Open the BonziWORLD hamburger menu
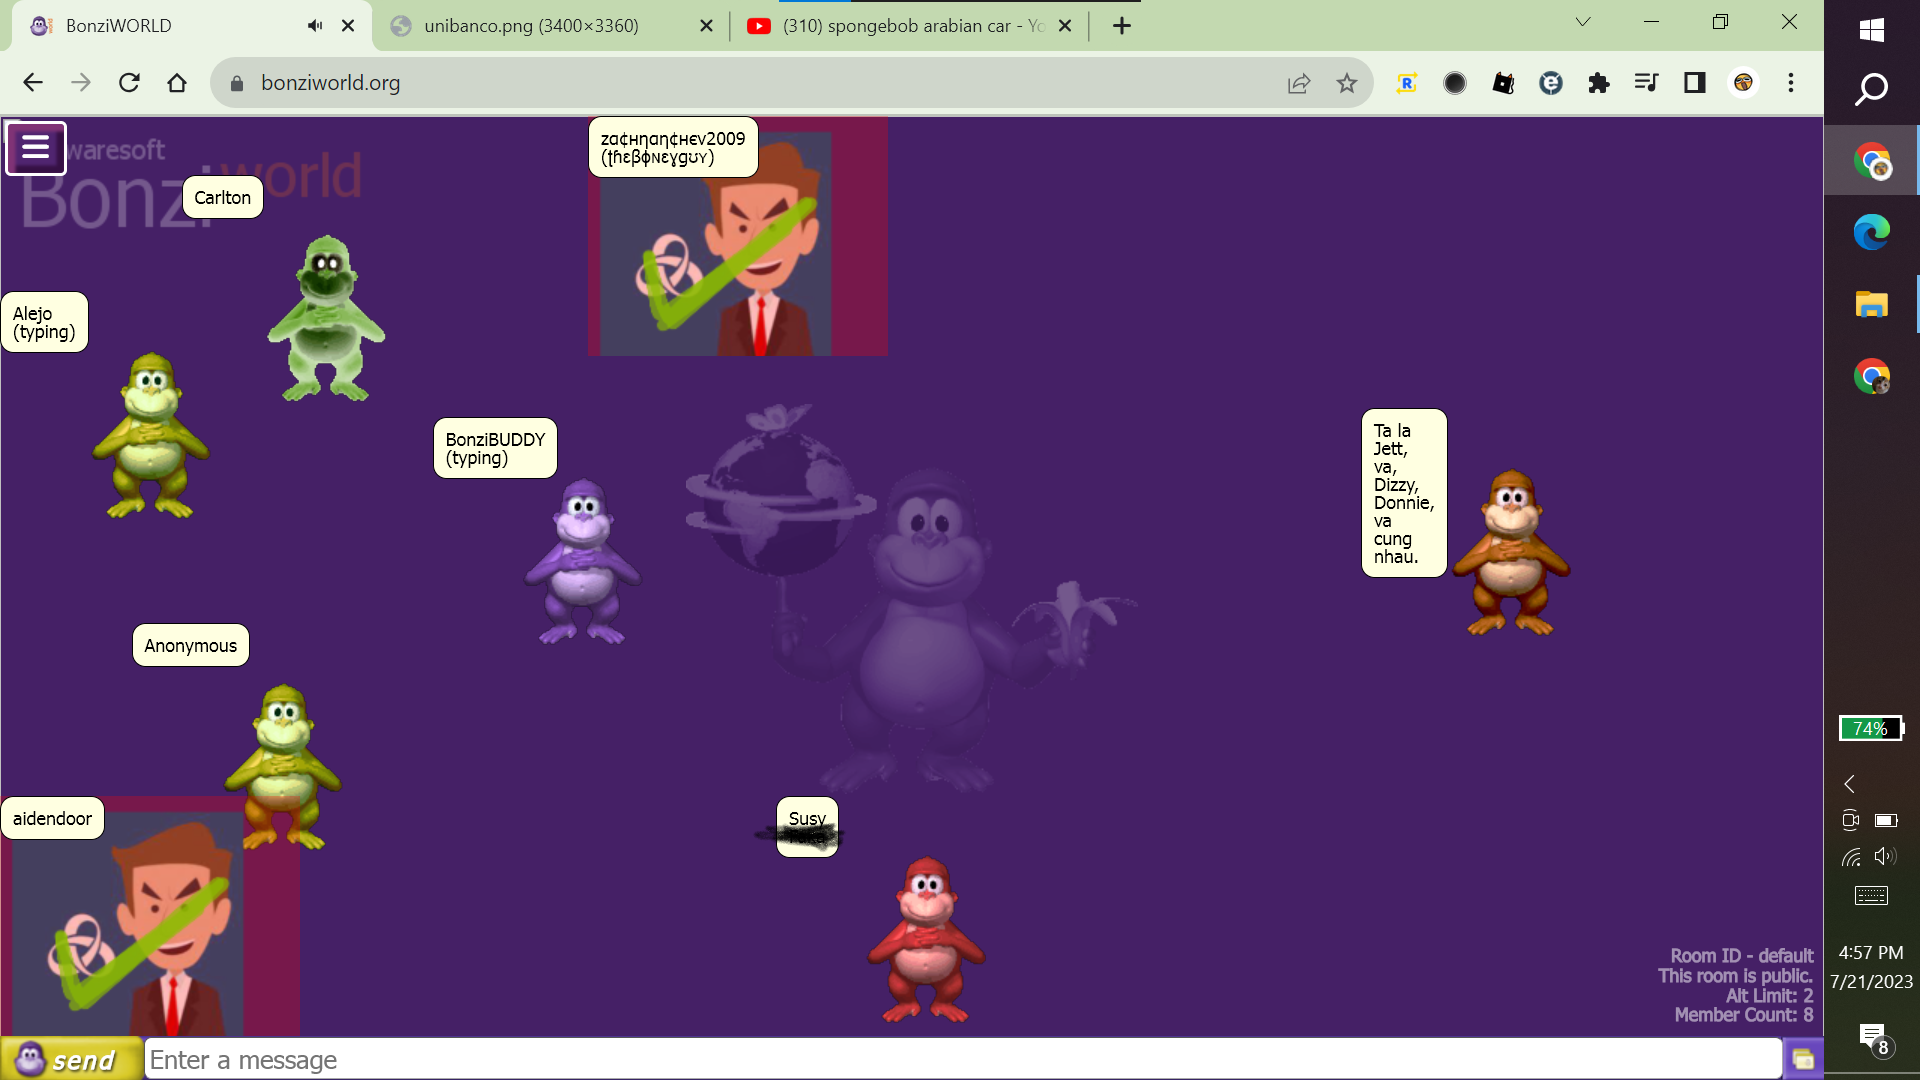The height and width of the screenshot is (1080, 1920). click(36, 148)
